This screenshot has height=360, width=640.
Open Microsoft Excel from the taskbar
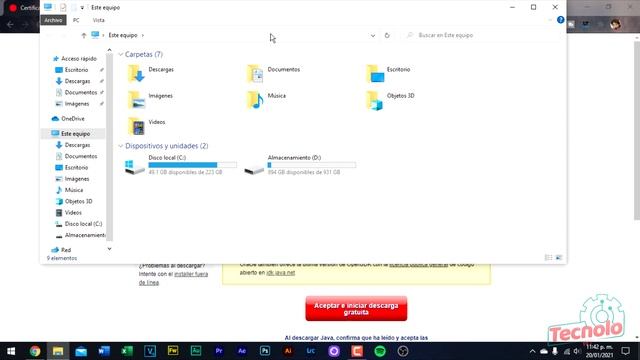tap(127, 351)
